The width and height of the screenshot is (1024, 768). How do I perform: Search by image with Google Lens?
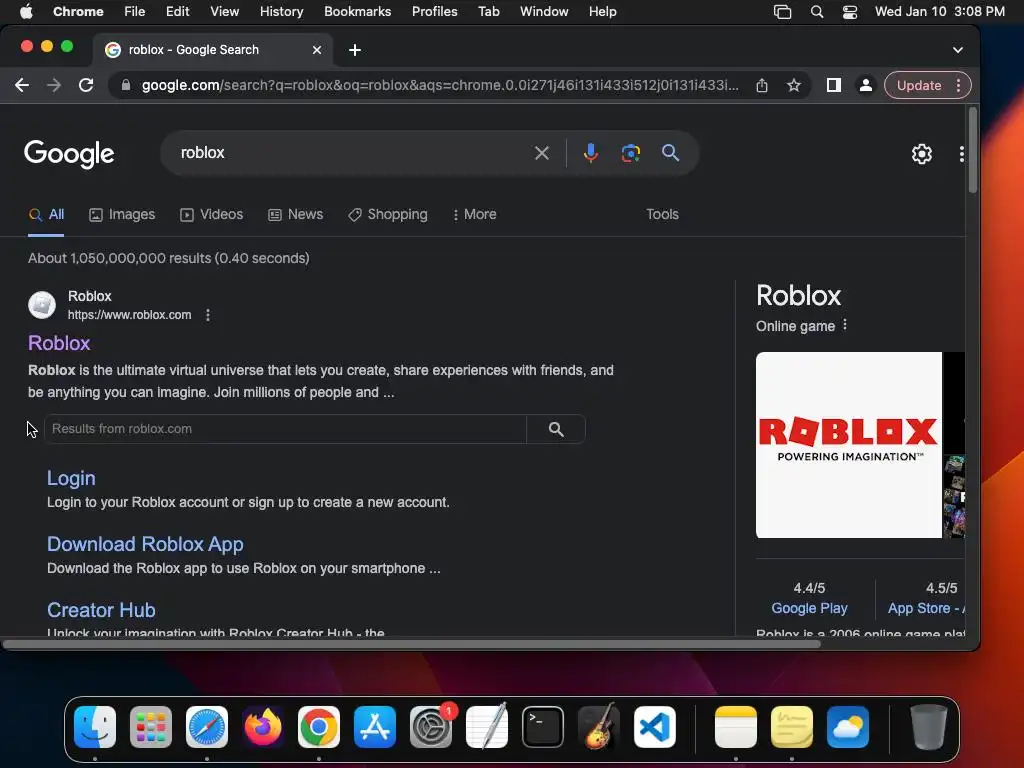click(630, 153)
